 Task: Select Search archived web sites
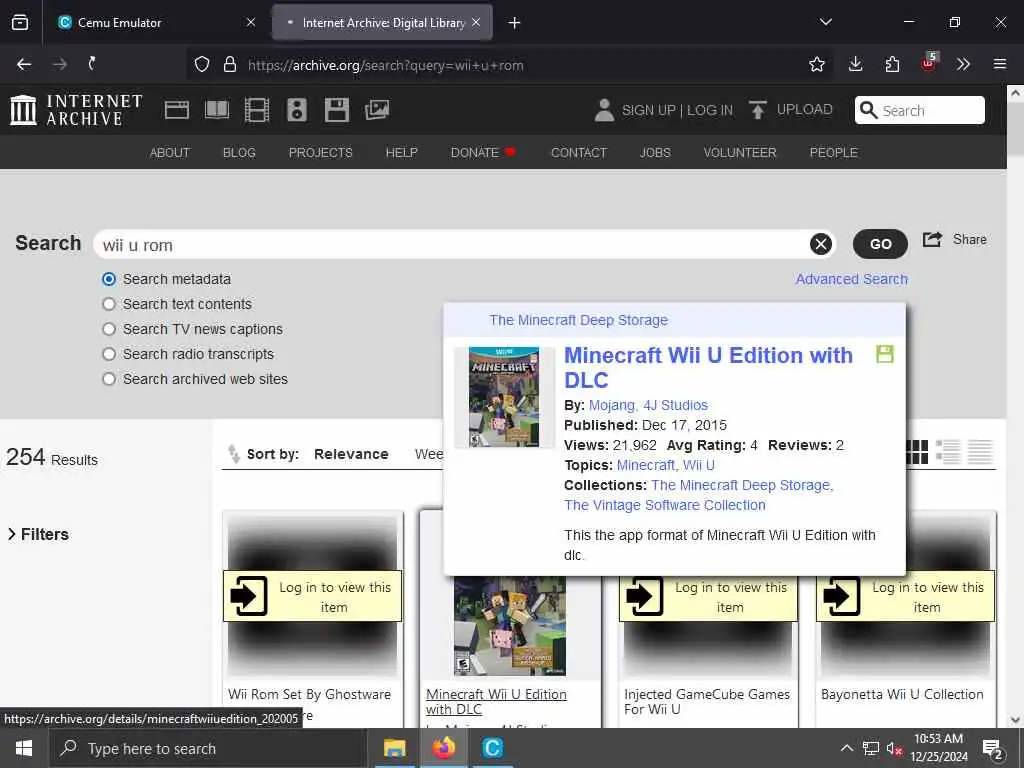pos(109,379)
